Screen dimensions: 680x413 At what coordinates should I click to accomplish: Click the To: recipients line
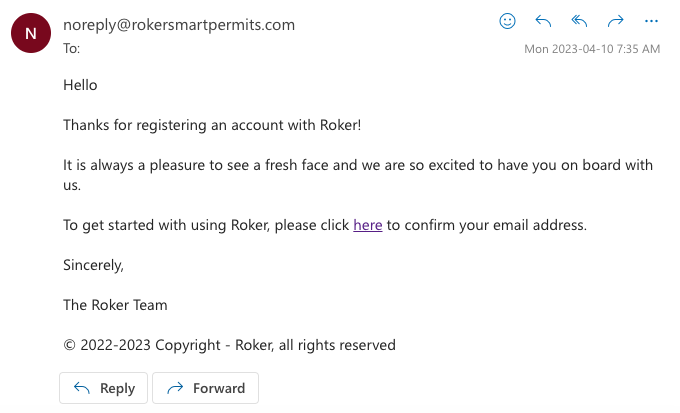coord(72,48)
